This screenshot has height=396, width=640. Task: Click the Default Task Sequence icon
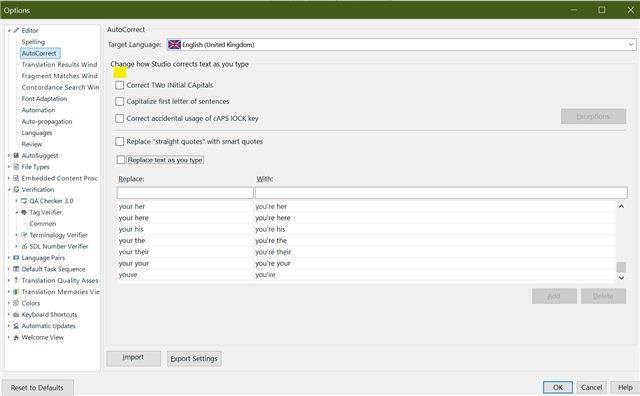pyautogui.click(x=16, y=269)
